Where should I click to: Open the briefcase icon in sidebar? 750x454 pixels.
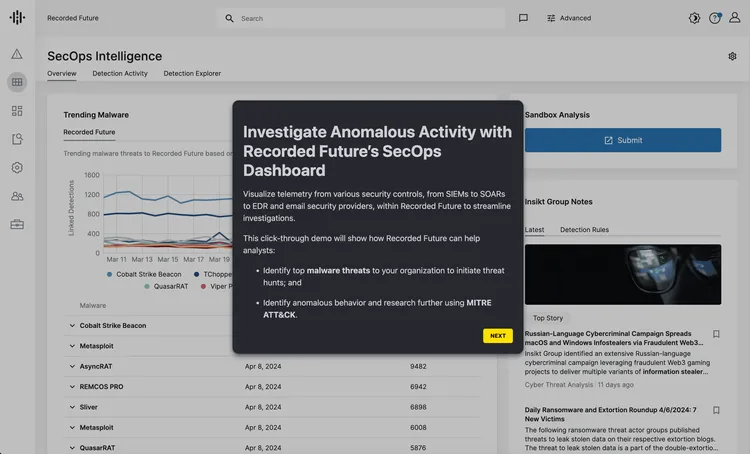tap(17, 224)
